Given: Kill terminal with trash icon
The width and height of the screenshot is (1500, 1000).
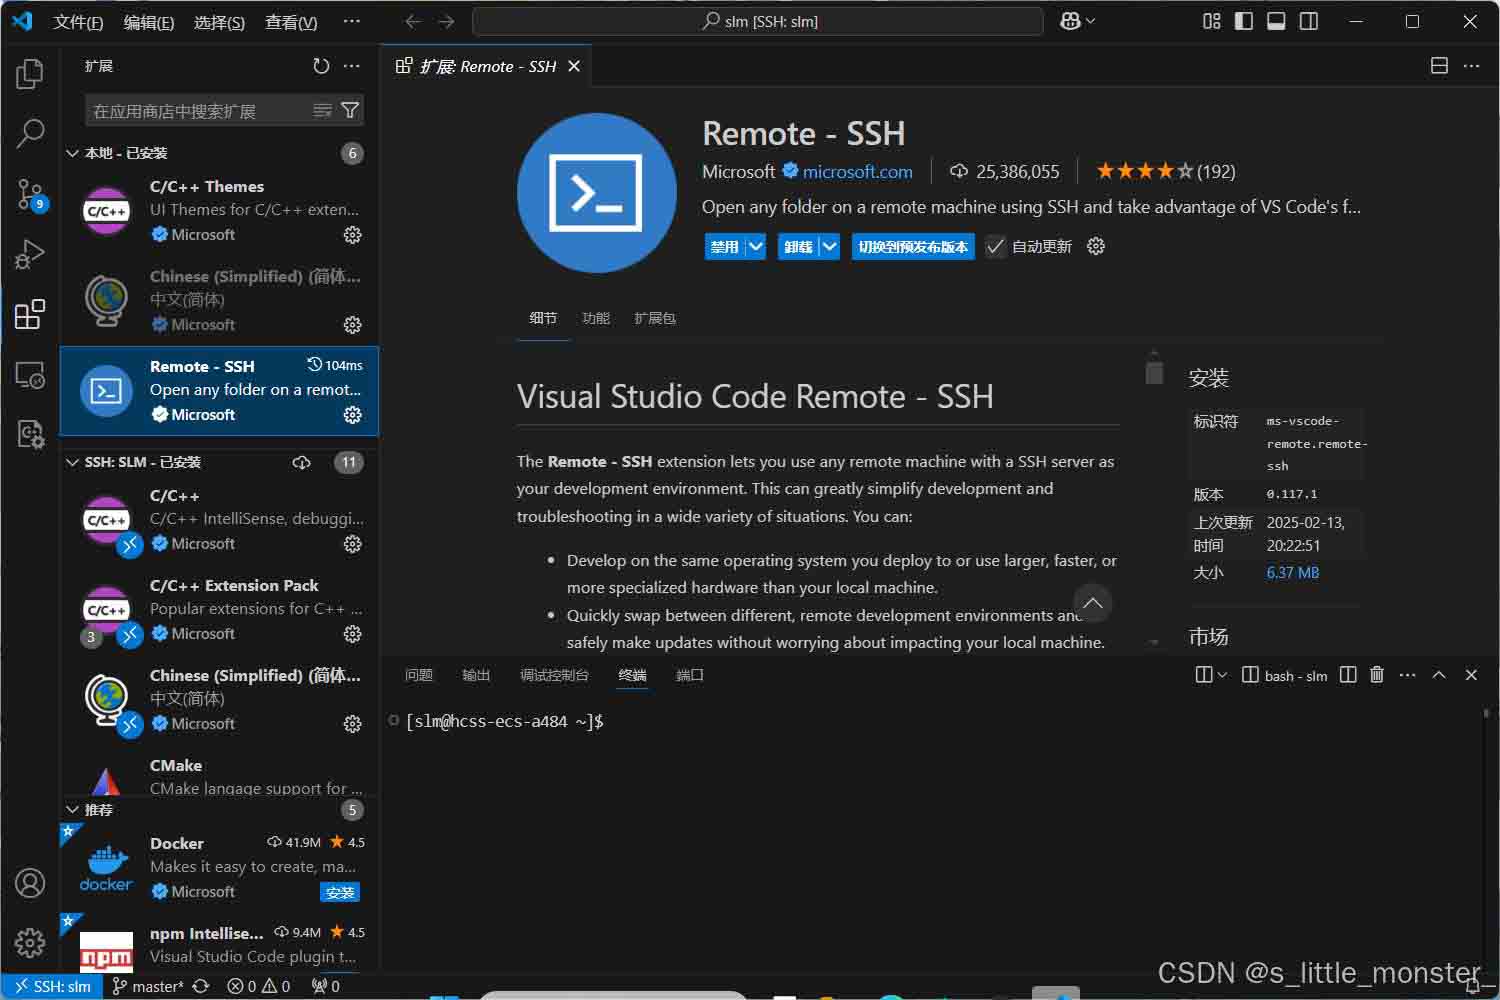Looking at the screenshot, I should [x=1377, y=675].
